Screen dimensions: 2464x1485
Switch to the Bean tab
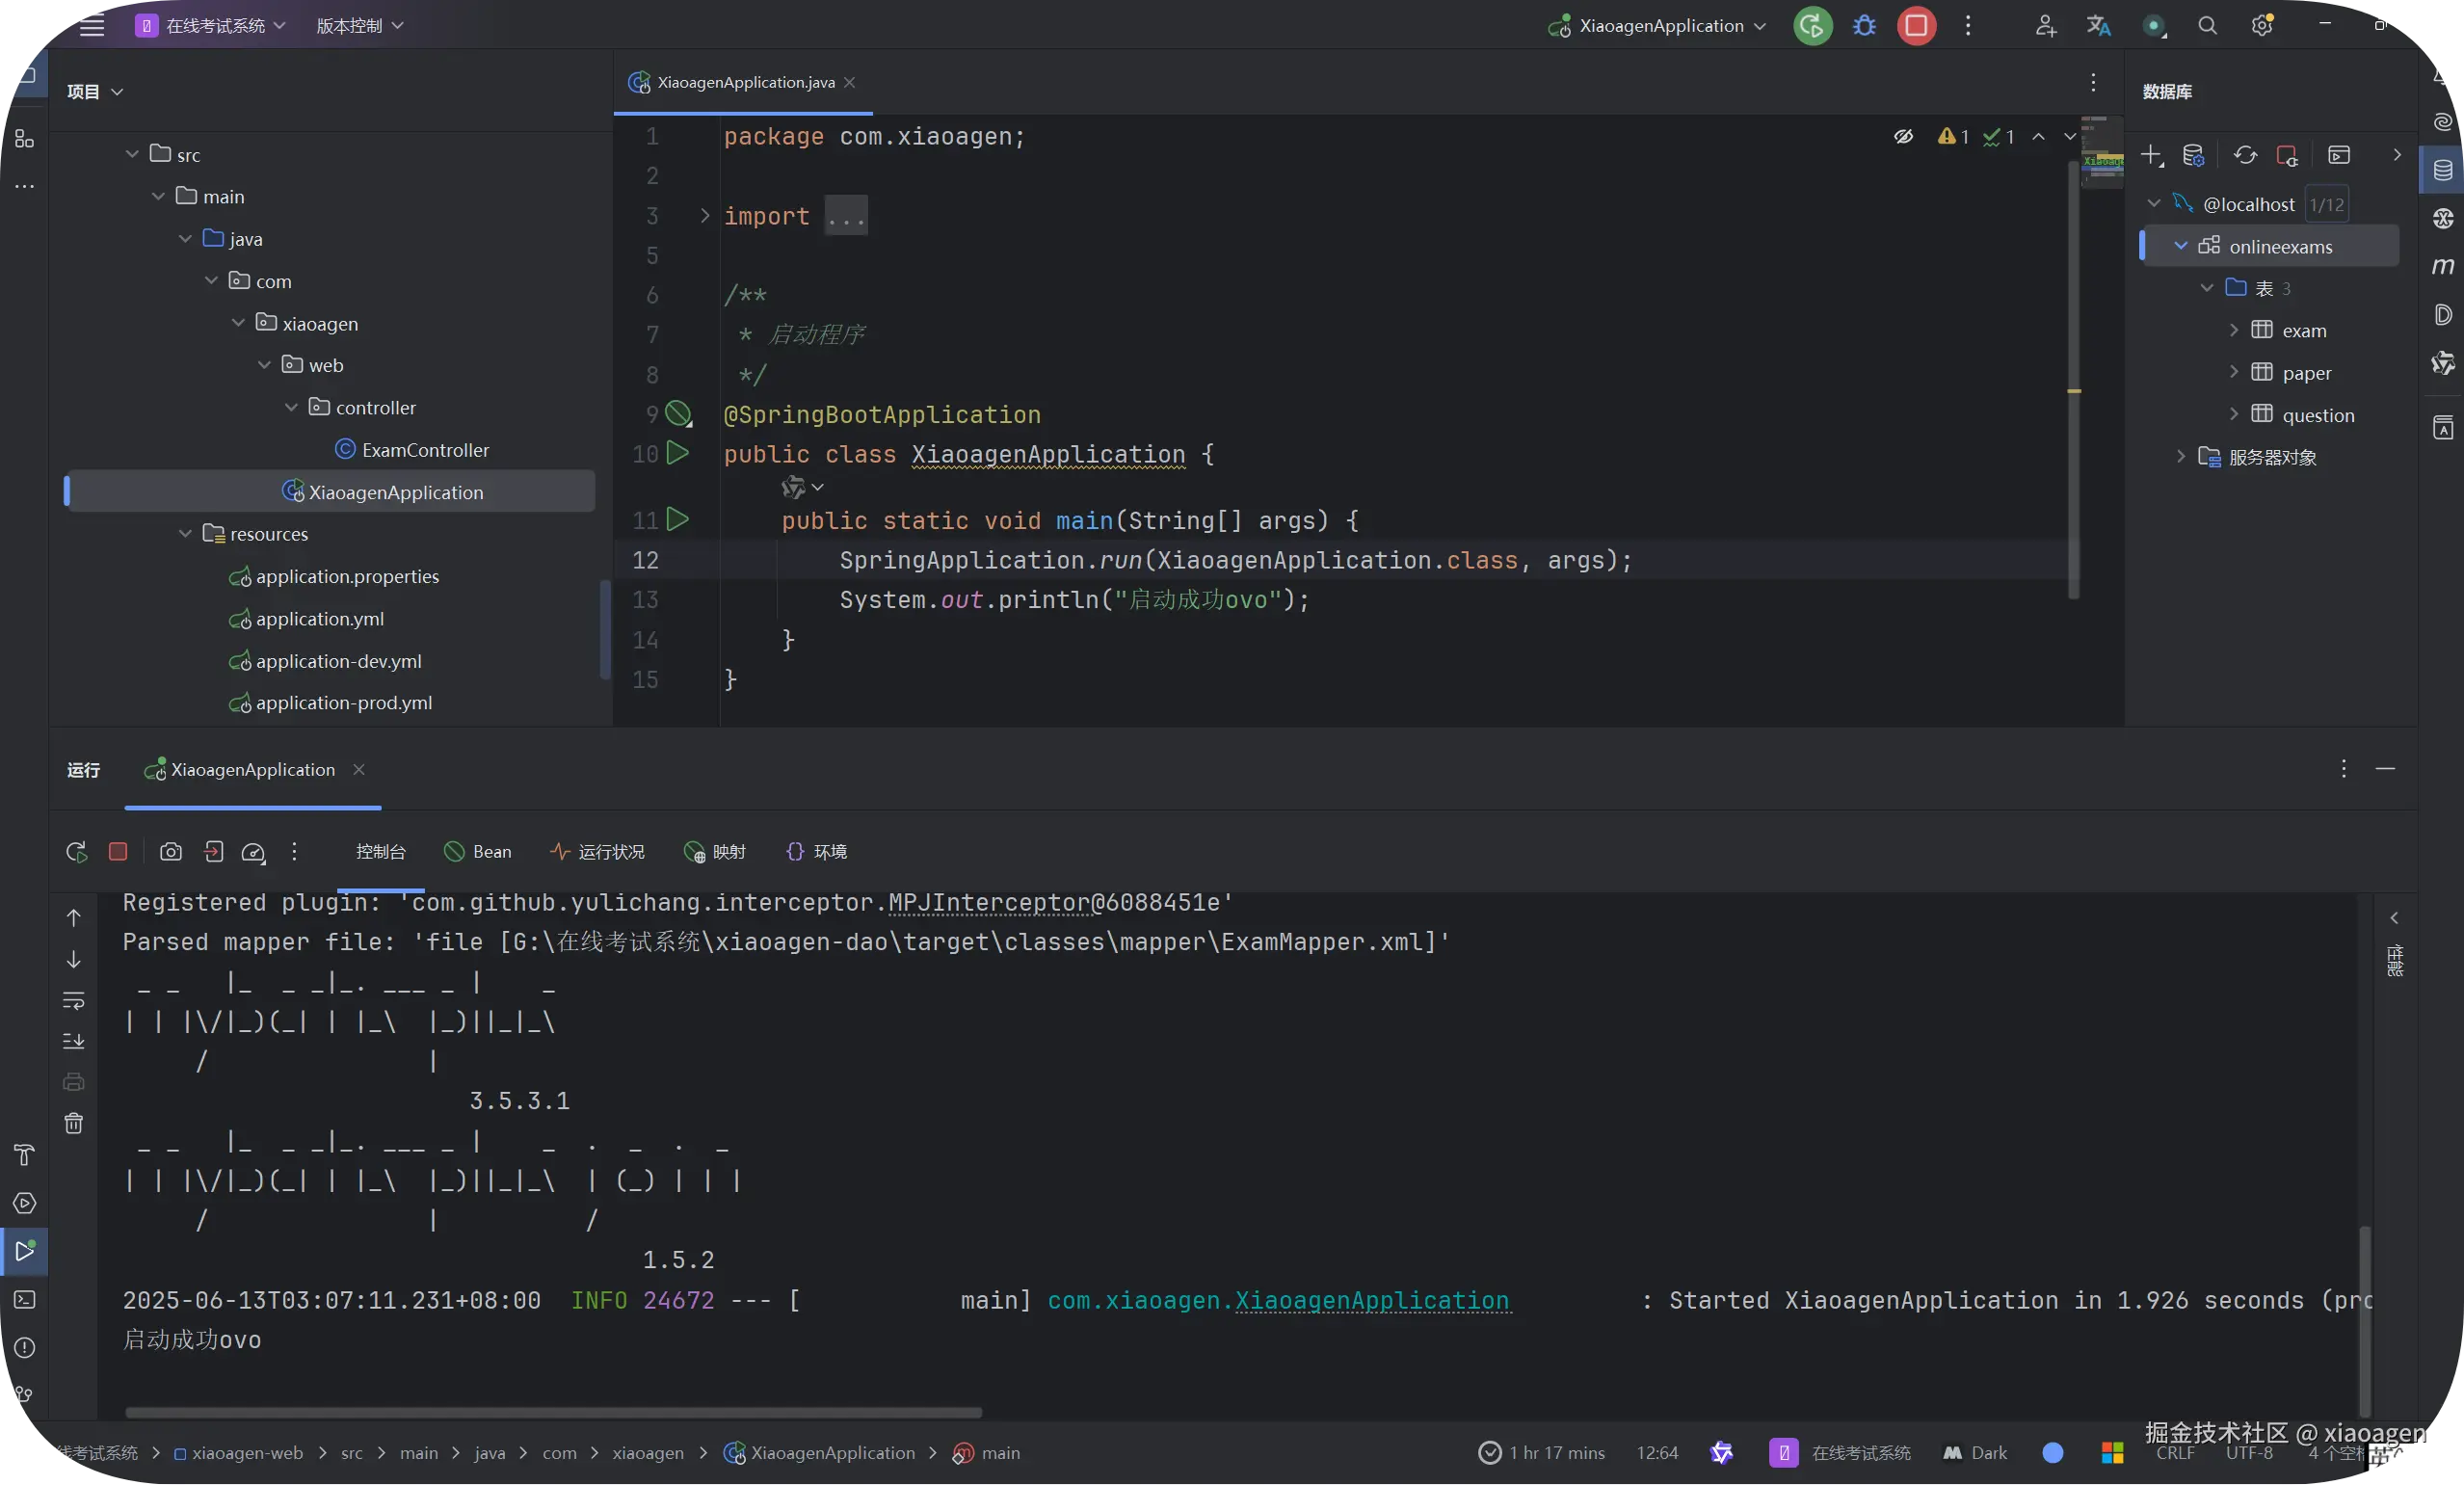[x=478, y=851]
